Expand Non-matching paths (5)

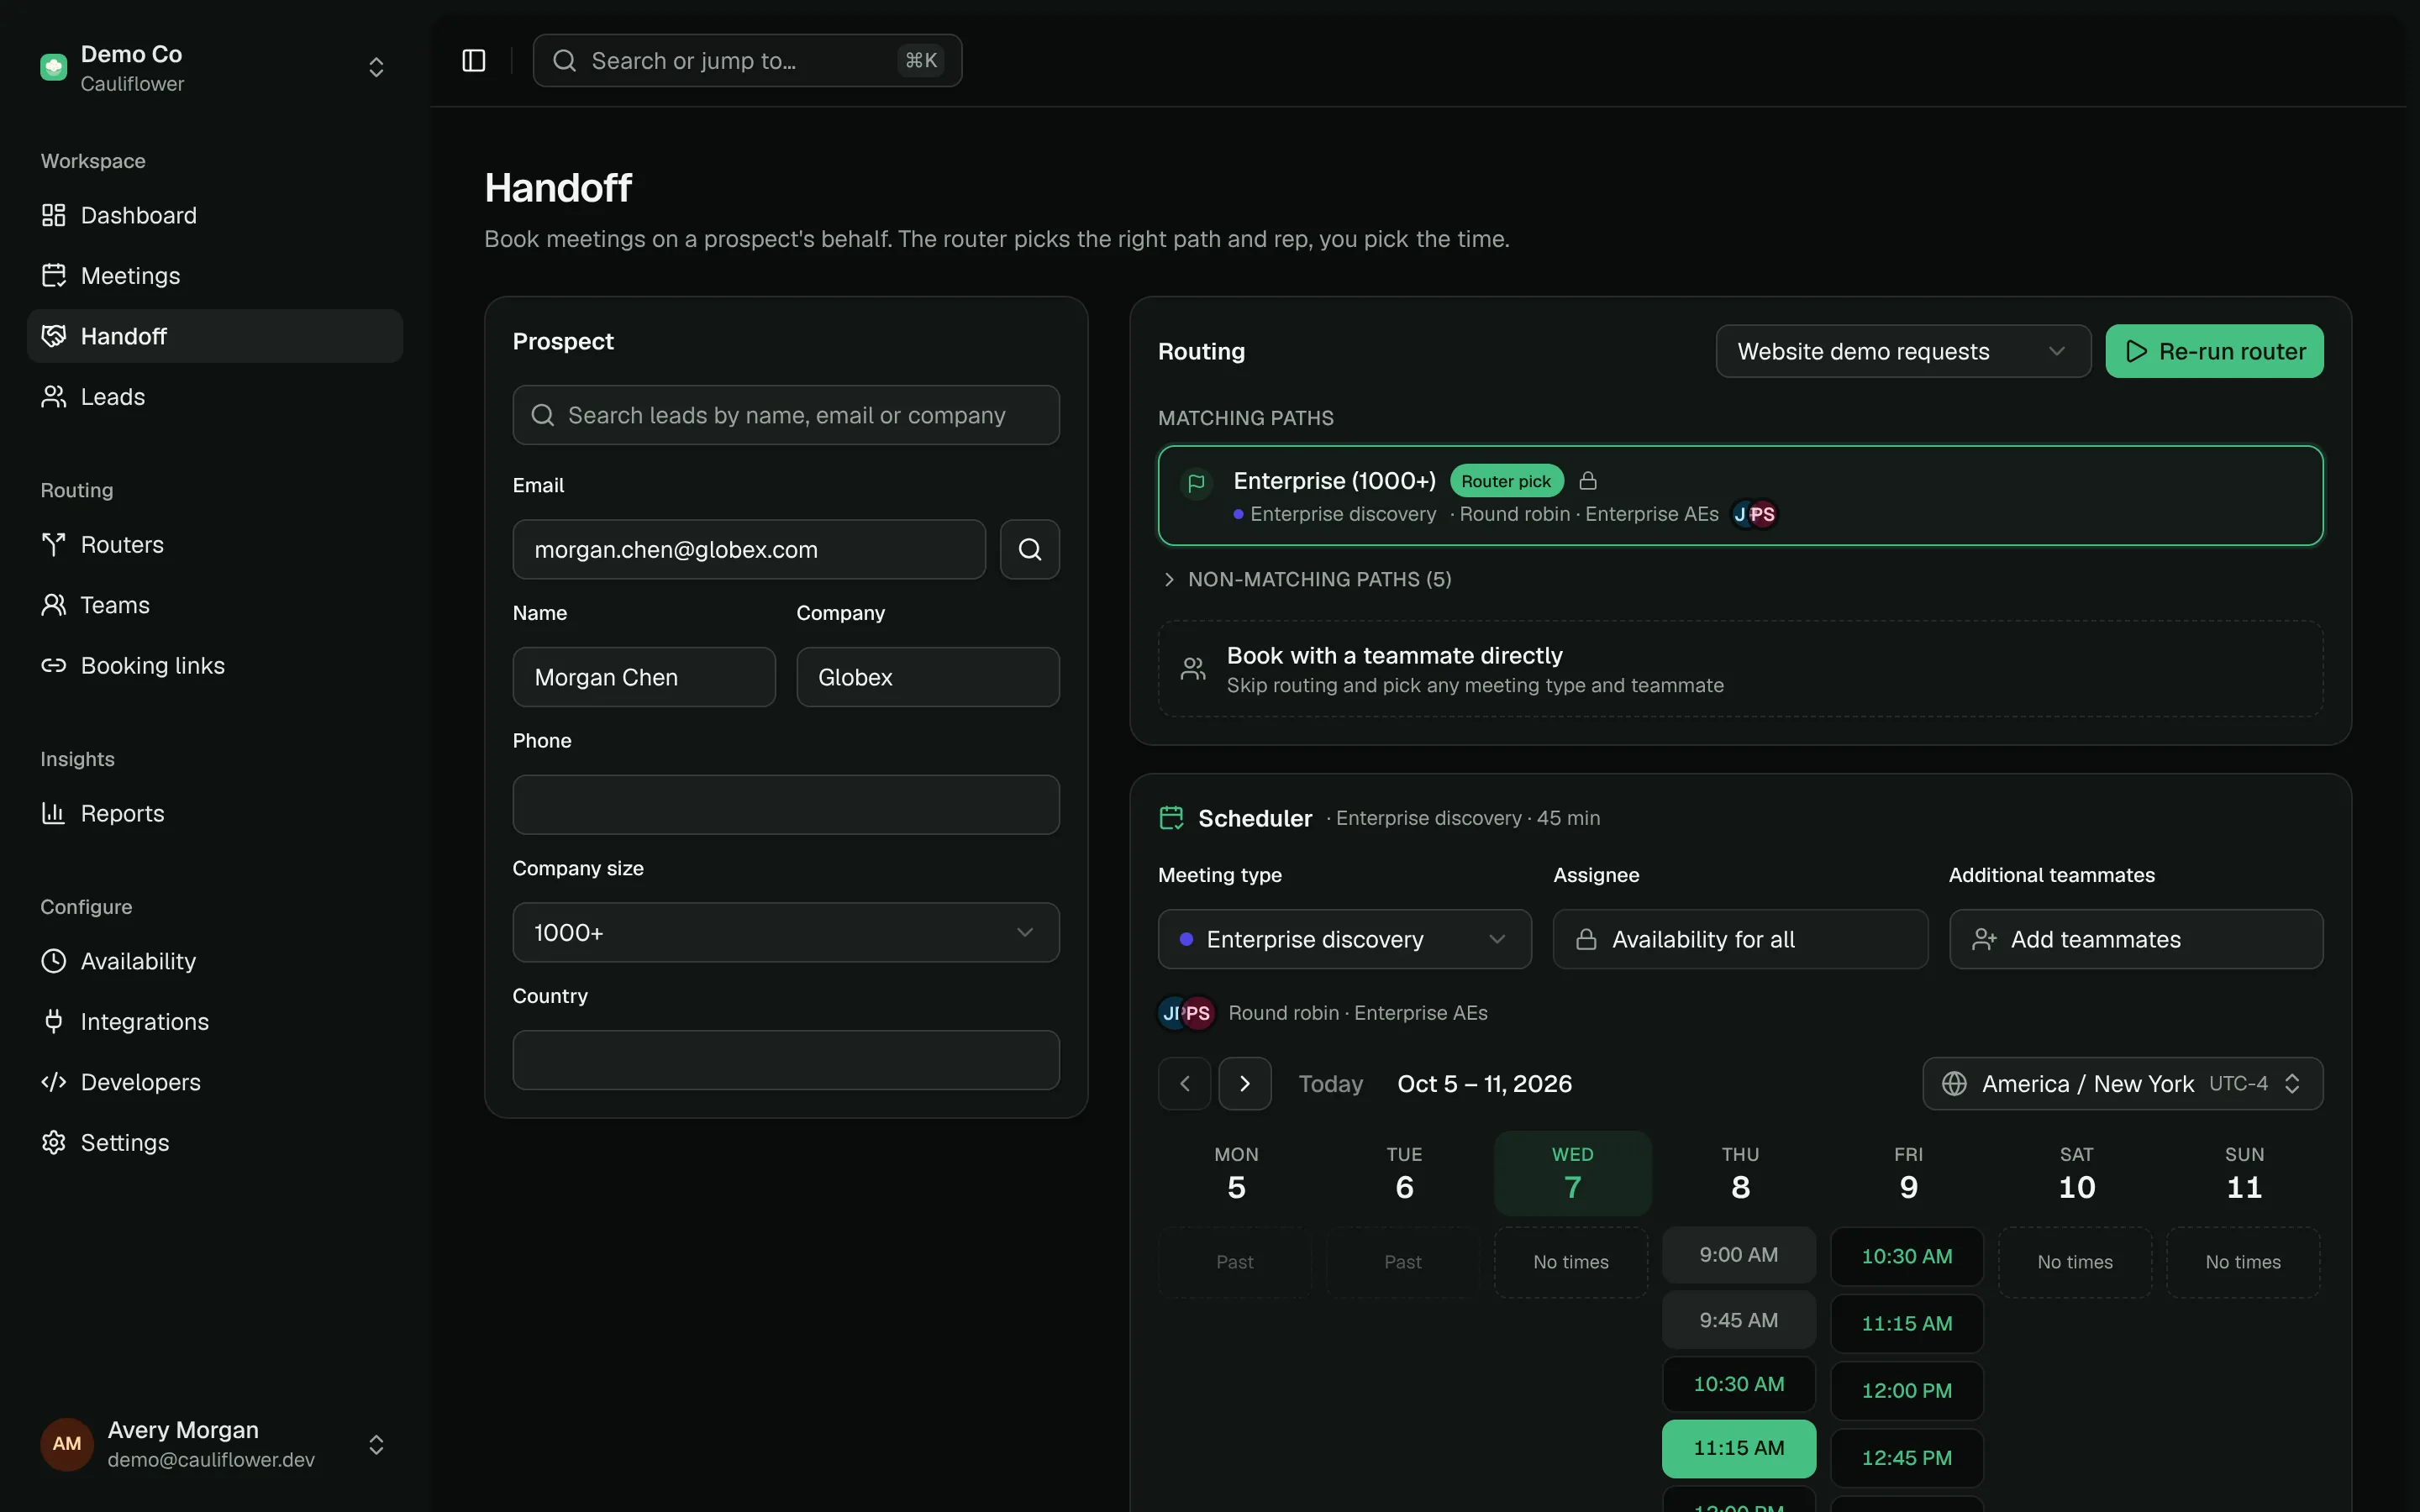[x=1306, y=580]
